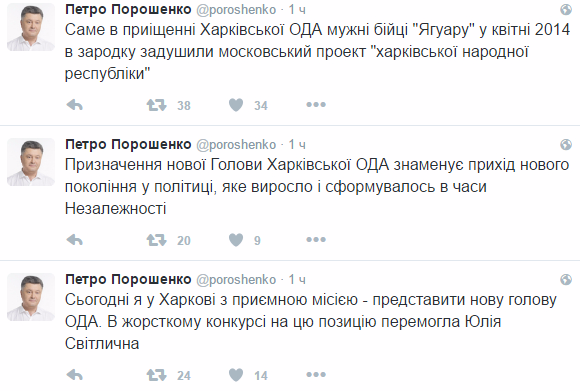Image resolution: width=580 pixels, height=391 pixels.
Task: Like the tweet with 34 likes
Action: [x=236, y=105]
